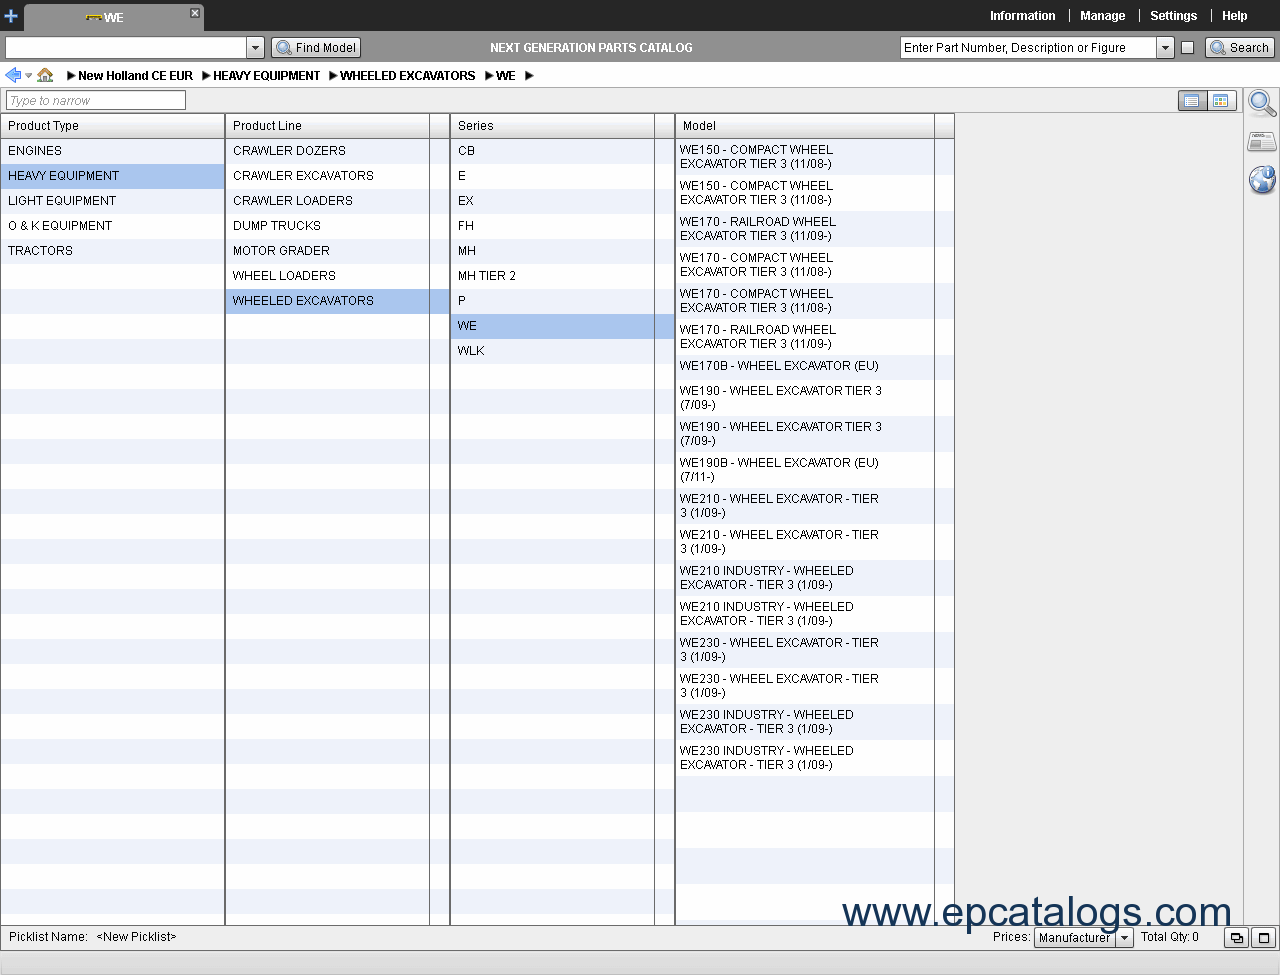
Task: Click the Find Model button
Action: [x=316, y=47]
